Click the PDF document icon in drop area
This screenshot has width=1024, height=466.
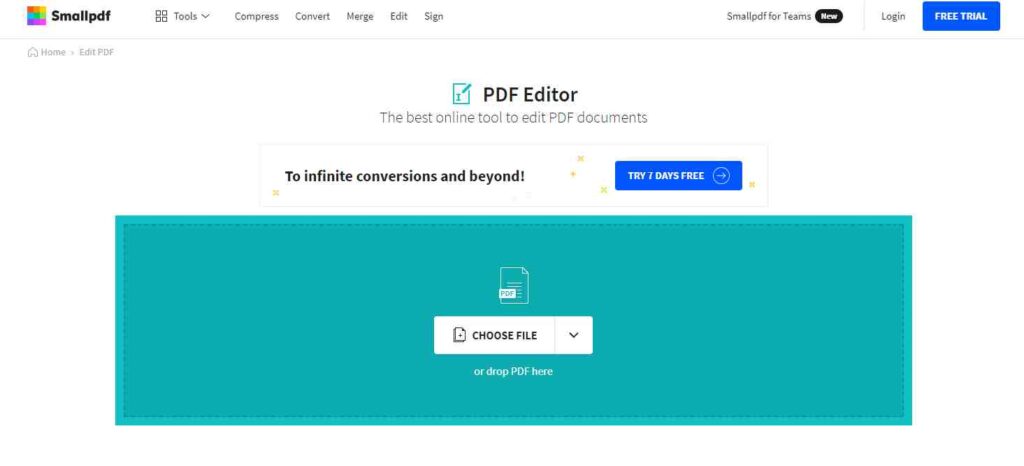(x=513, y=285)
